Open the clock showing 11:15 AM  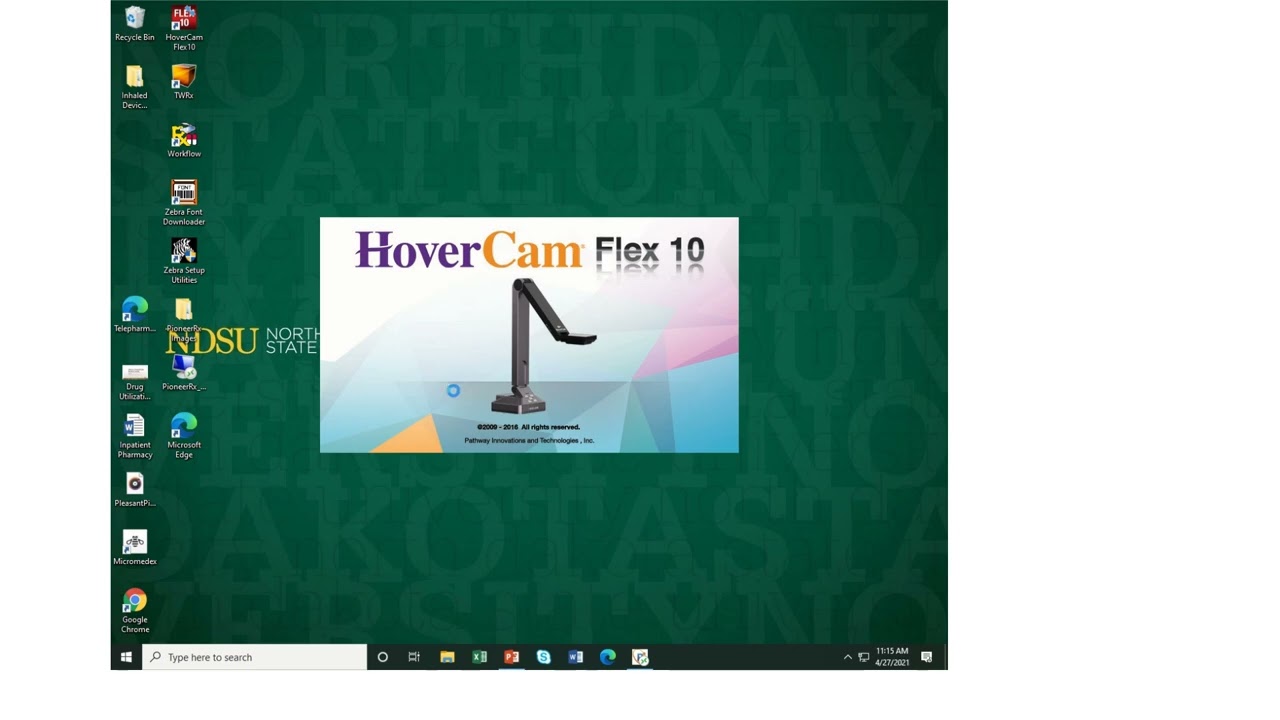[892, 657]
